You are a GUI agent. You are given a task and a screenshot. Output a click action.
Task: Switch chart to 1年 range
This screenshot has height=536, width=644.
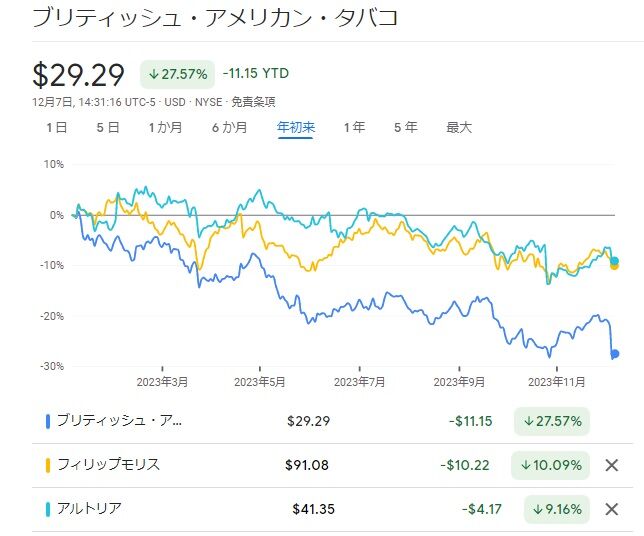coord(354,127)
